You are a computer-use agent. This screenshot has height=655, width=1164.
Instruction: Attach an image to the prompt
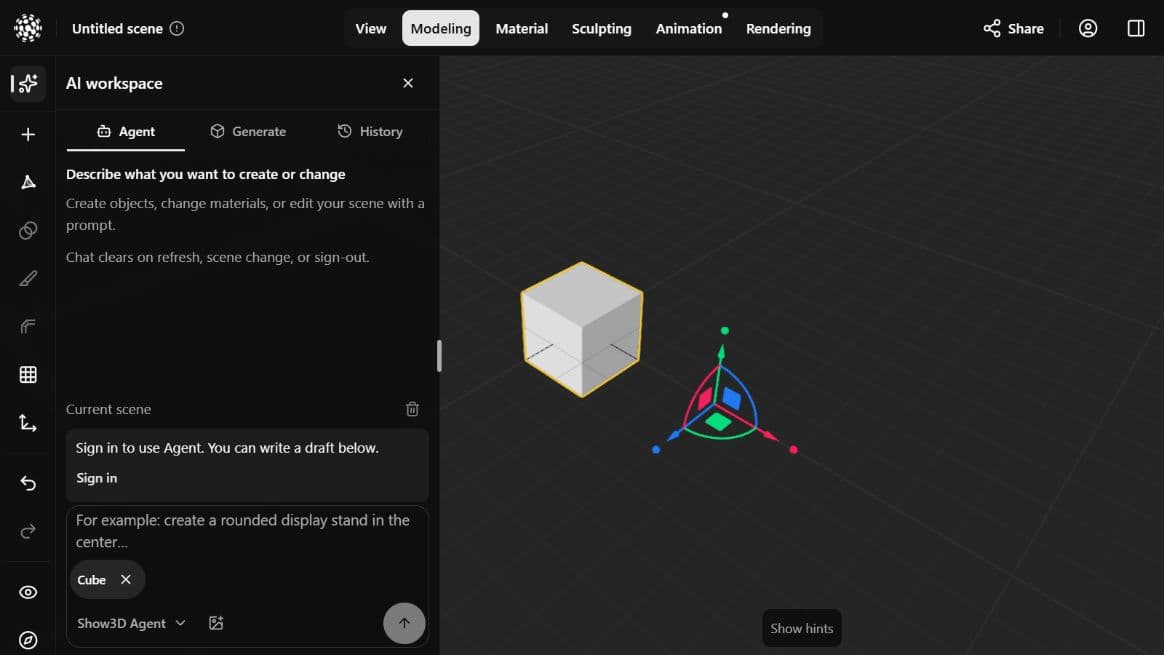[x=216, y=623]
